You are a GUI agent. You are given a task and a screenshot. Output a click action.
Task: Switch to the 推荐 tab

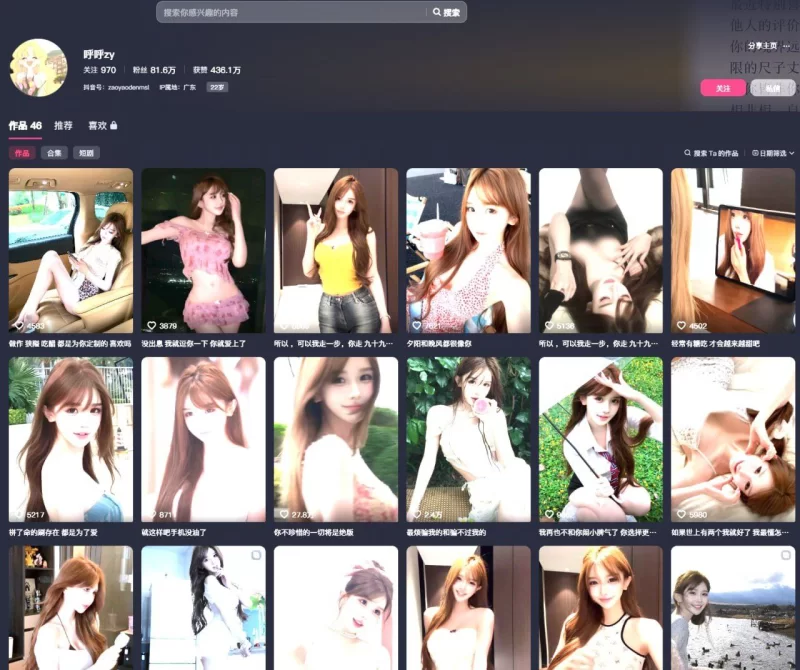click(63, 126)
